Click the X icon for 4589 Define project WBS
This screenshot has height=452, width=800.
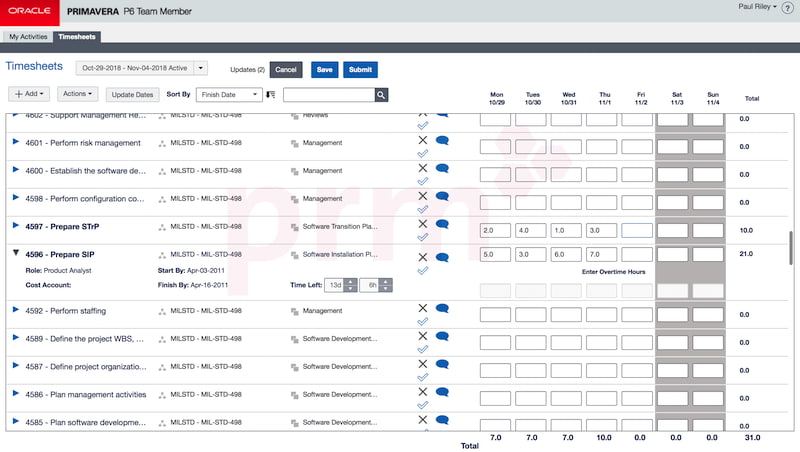coord(422,336)
